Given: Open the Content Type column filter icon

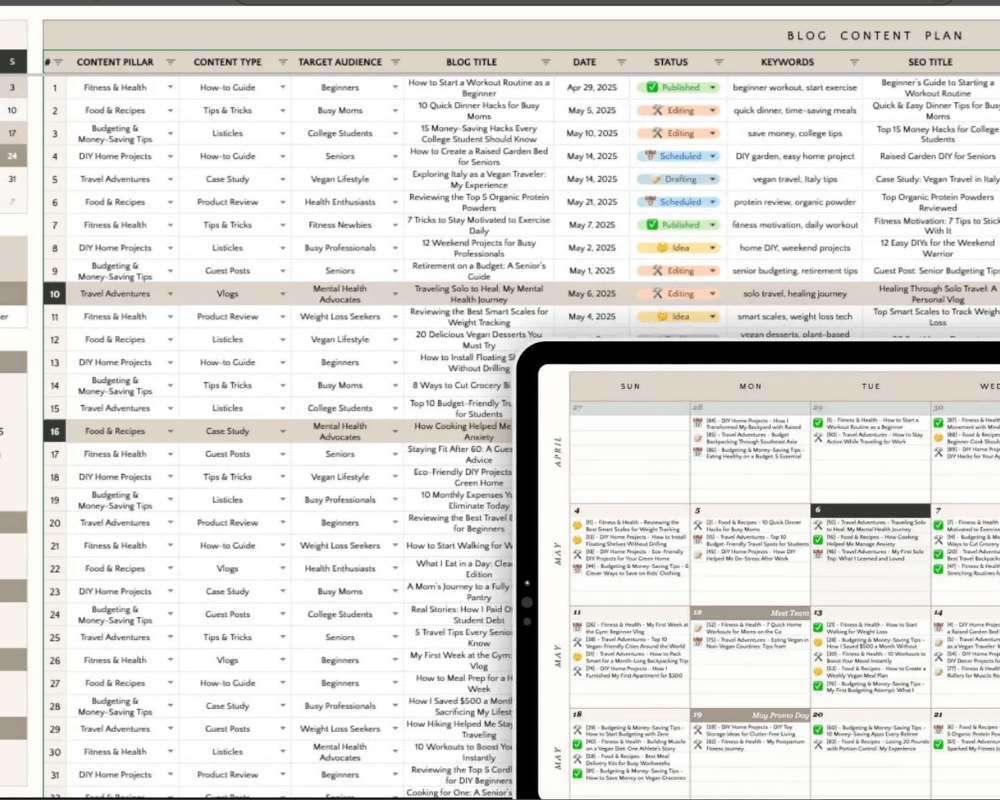Looking at the screenshot, I should [283, 63].
